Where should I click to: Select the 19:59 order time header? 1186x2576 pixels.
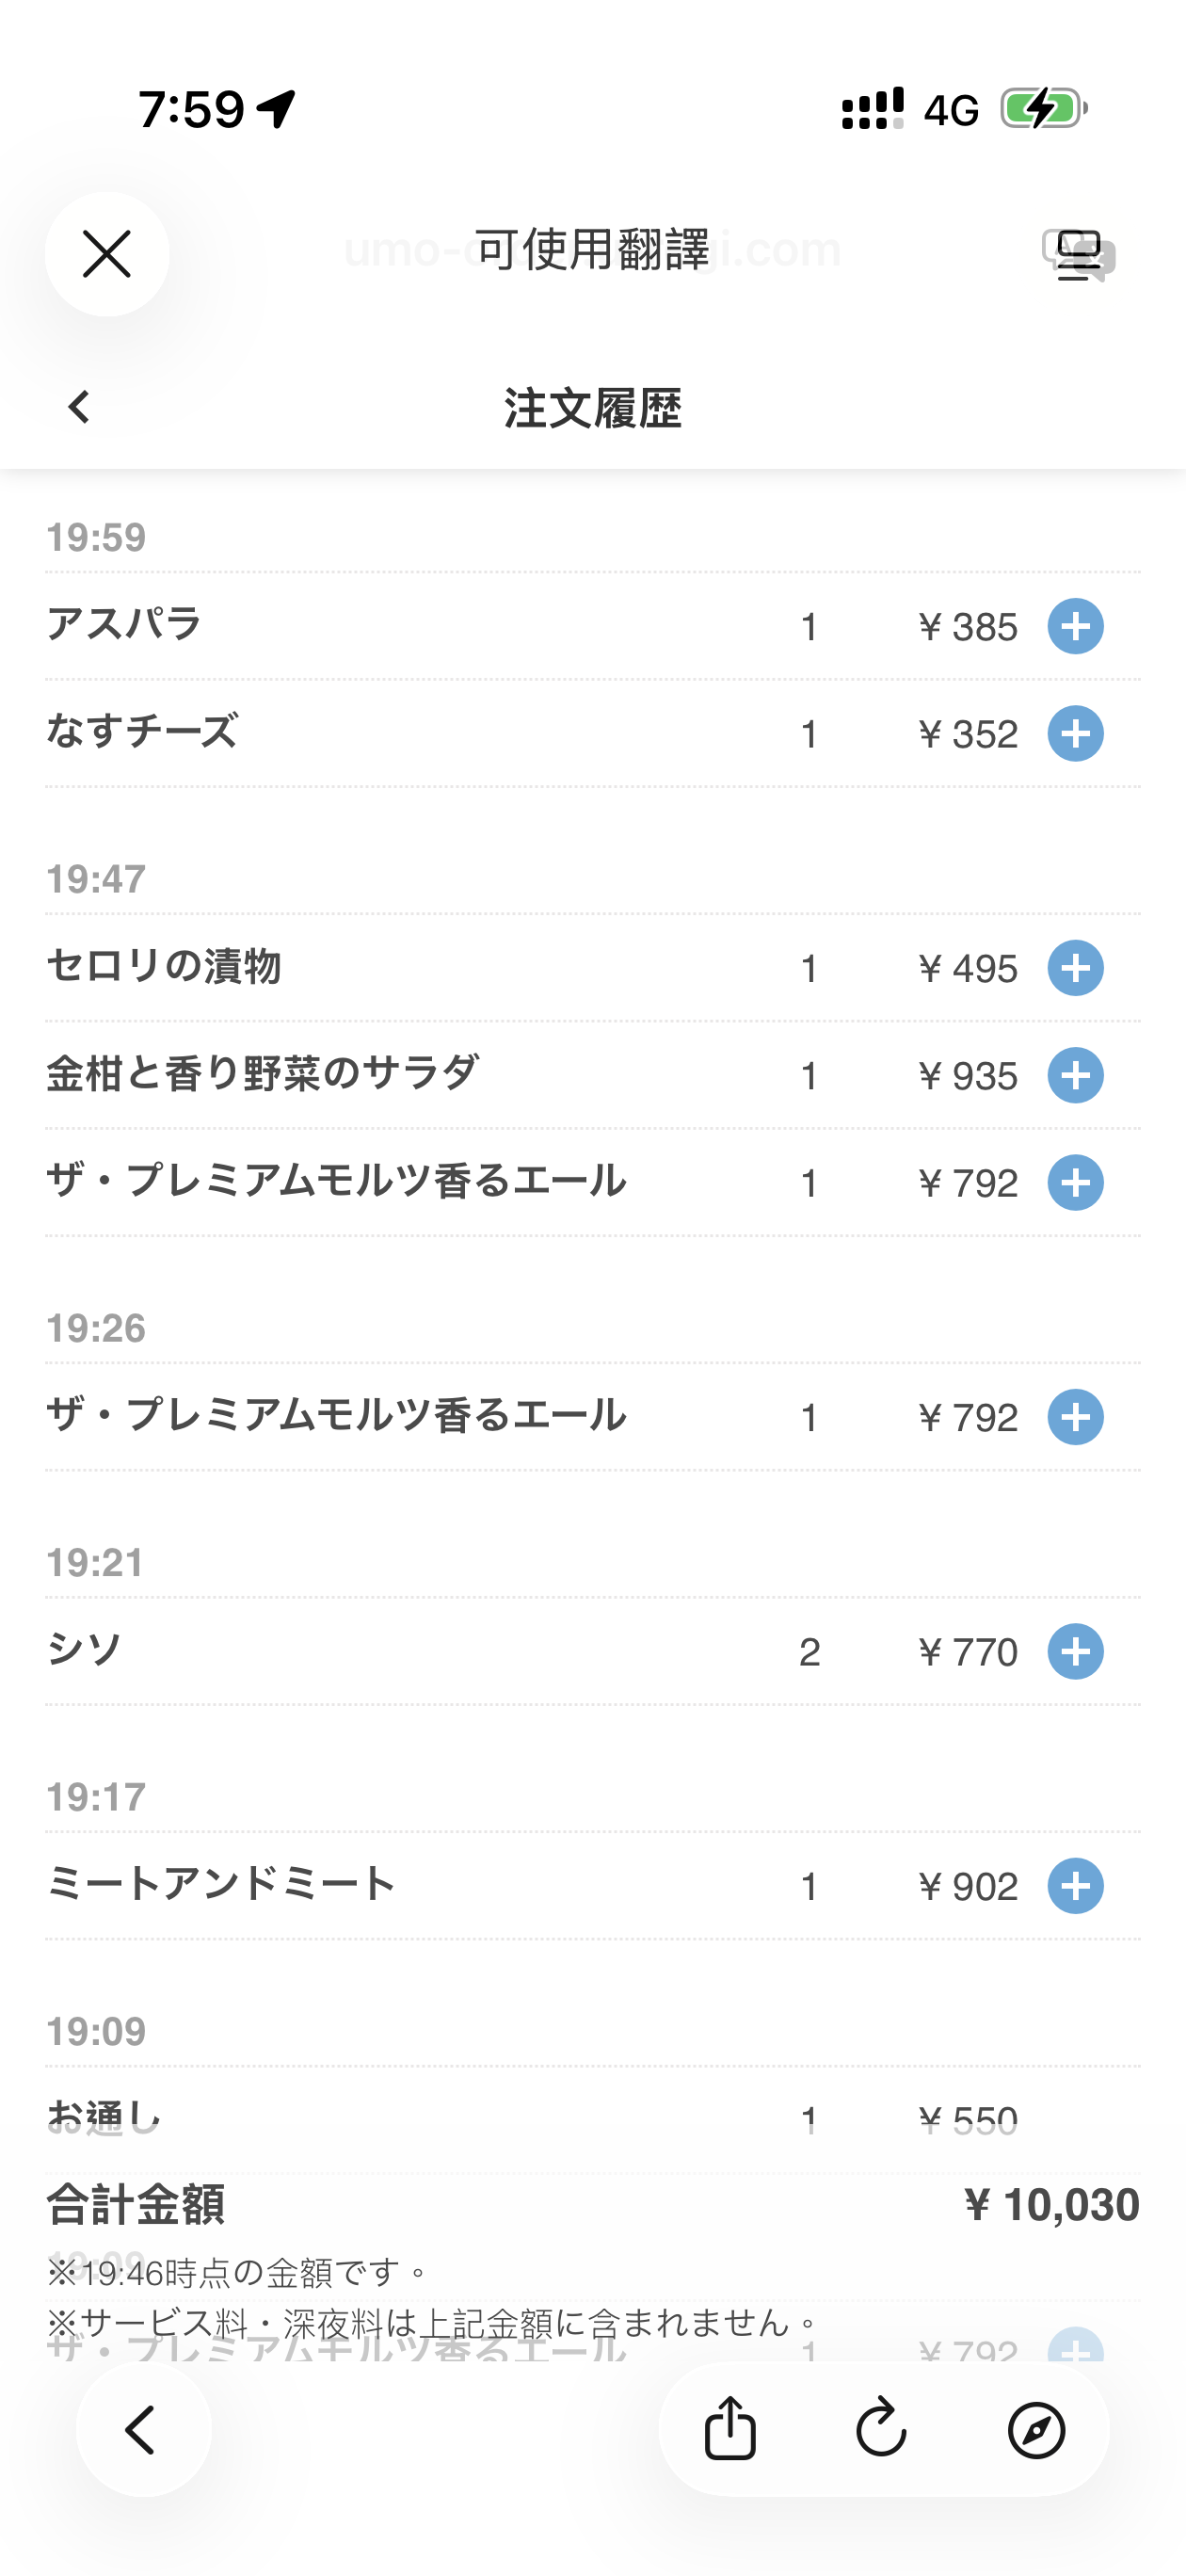click(96, 538)
